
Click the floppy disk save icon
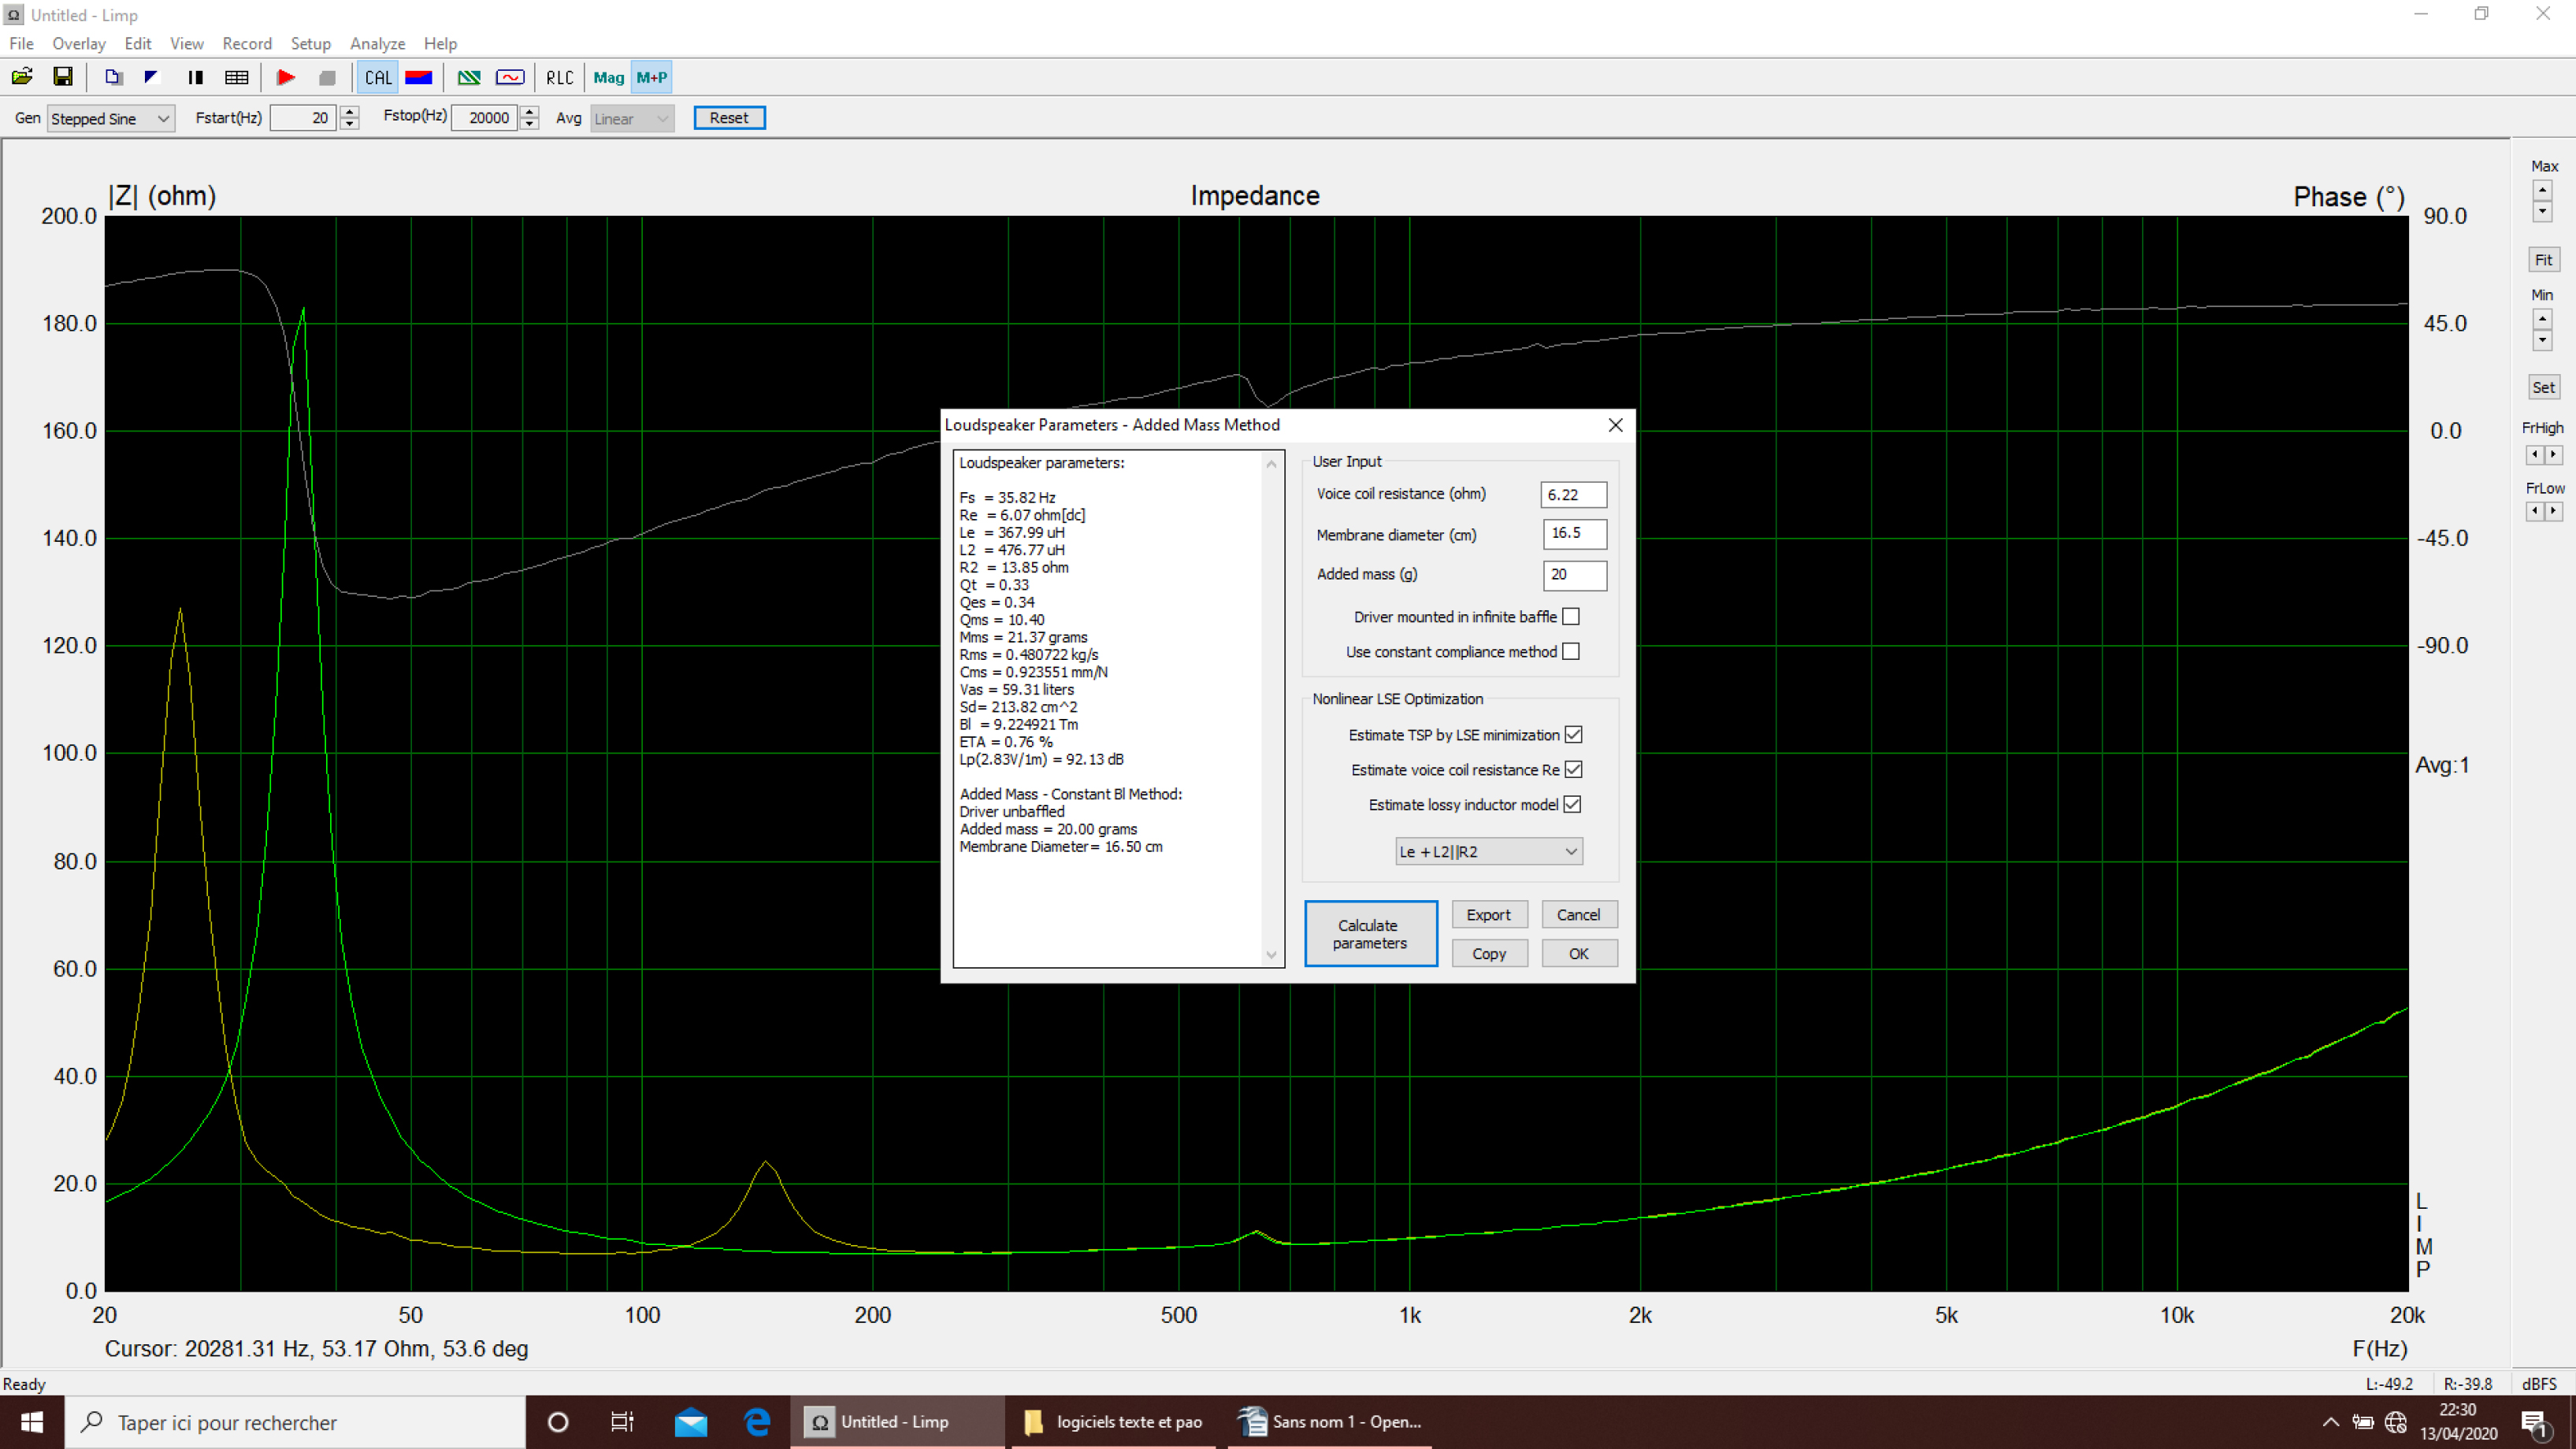63,77
